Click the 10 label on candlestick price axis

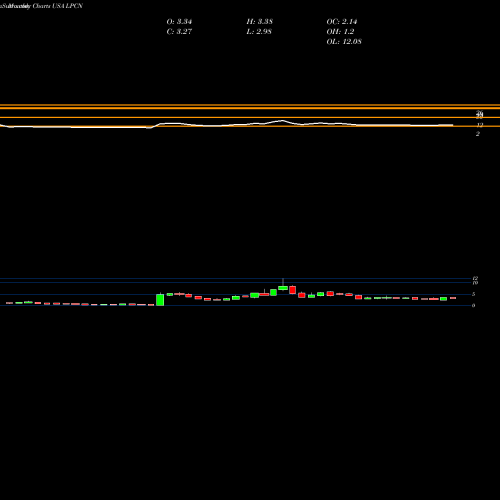(x=475, y=283)
